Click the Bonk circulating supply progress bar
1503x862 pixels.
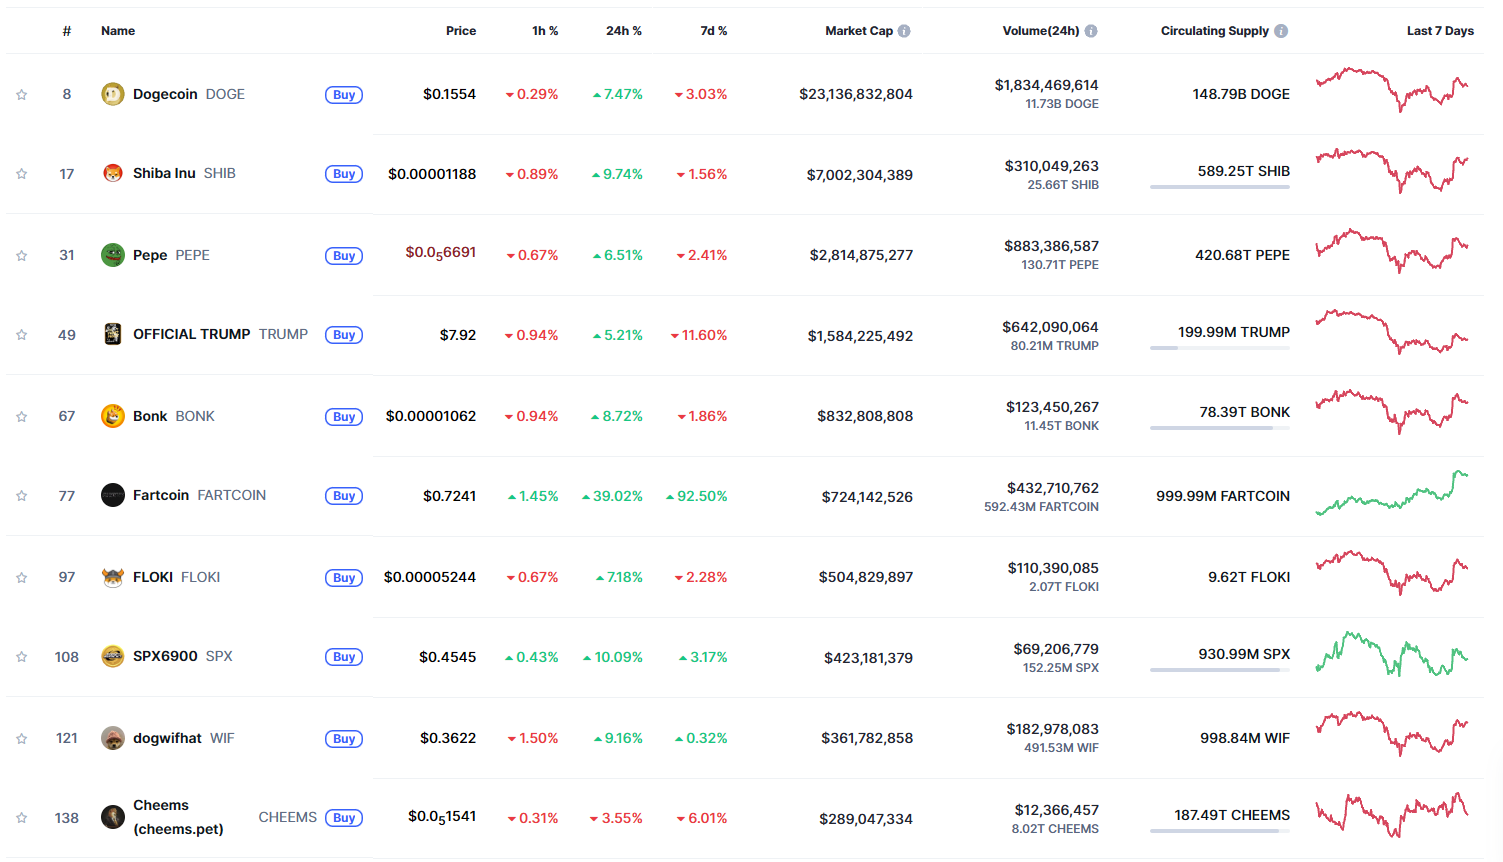click(x=1220, y=428)
